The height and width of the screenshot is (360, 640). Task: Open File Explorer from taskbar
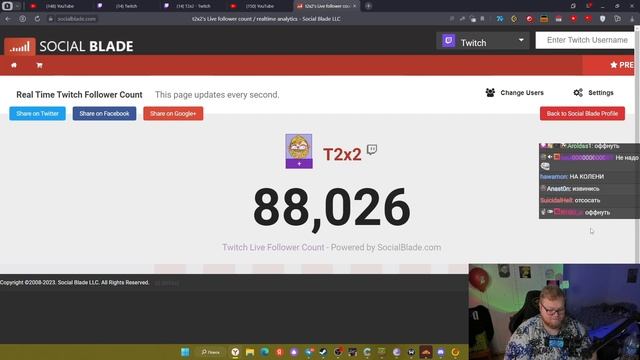(250, 352)
